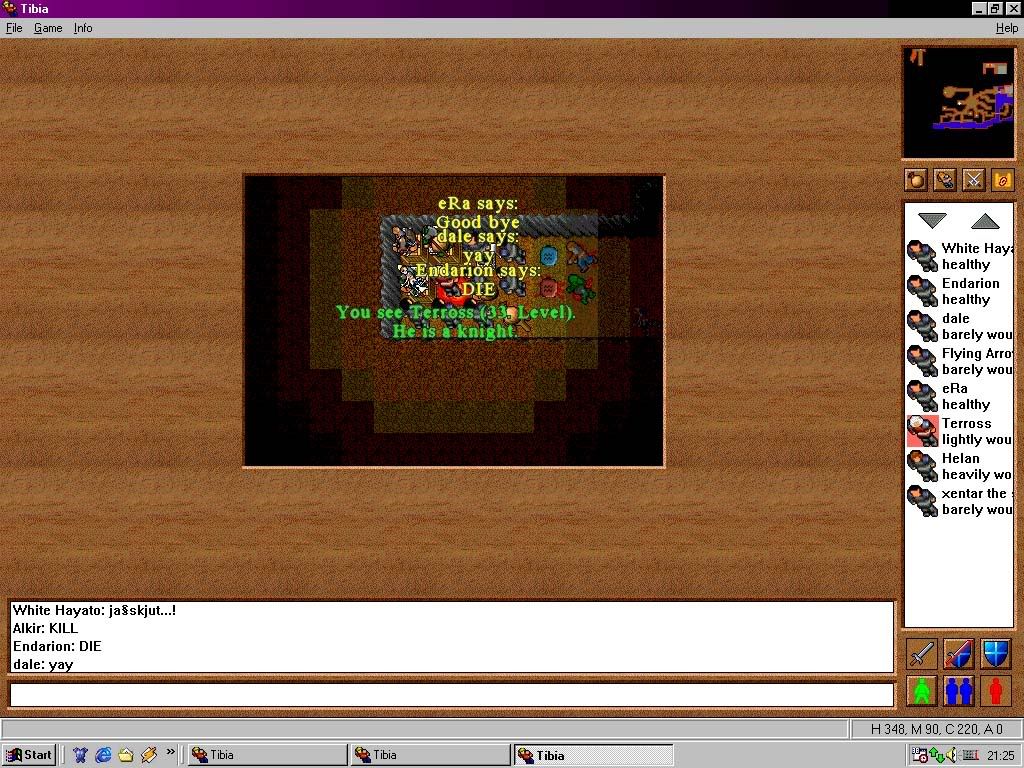
Task: Select blue two-figures follow mode
Action: point(959,691)
